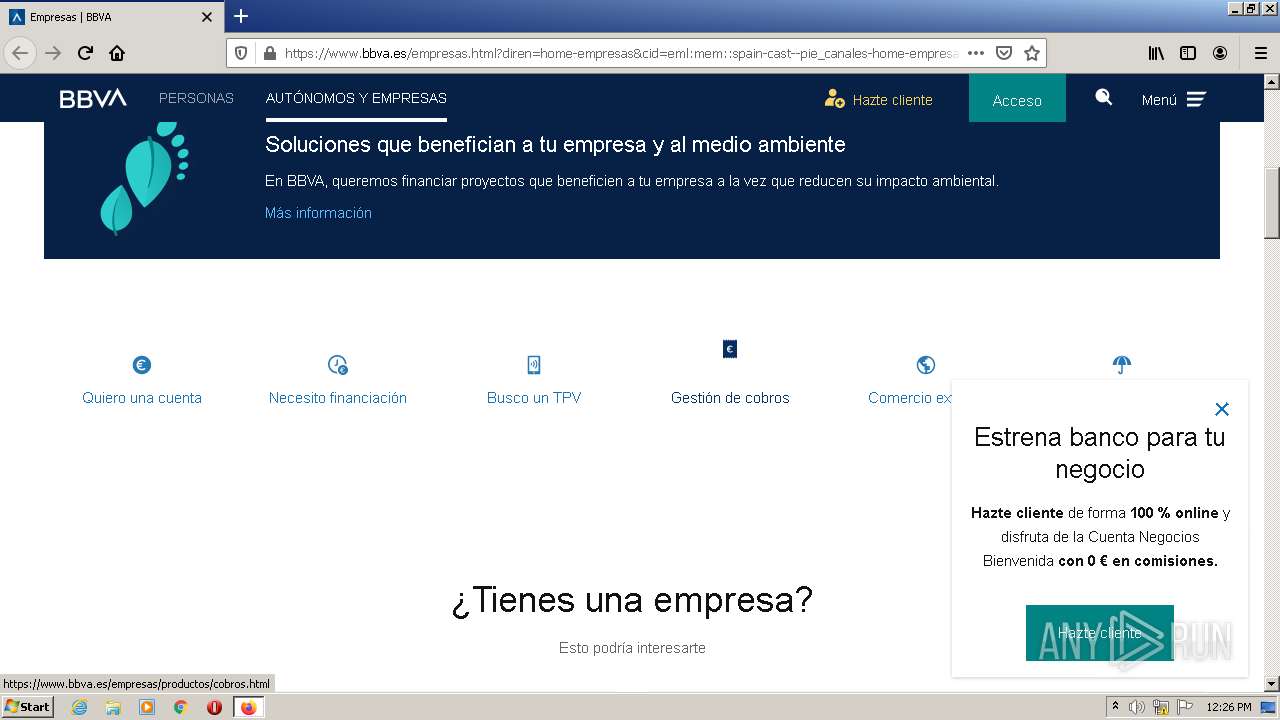Click the taskbar clock 12:26 PM
This screenshot has height=720, width=1280.
pos(1229,707)
